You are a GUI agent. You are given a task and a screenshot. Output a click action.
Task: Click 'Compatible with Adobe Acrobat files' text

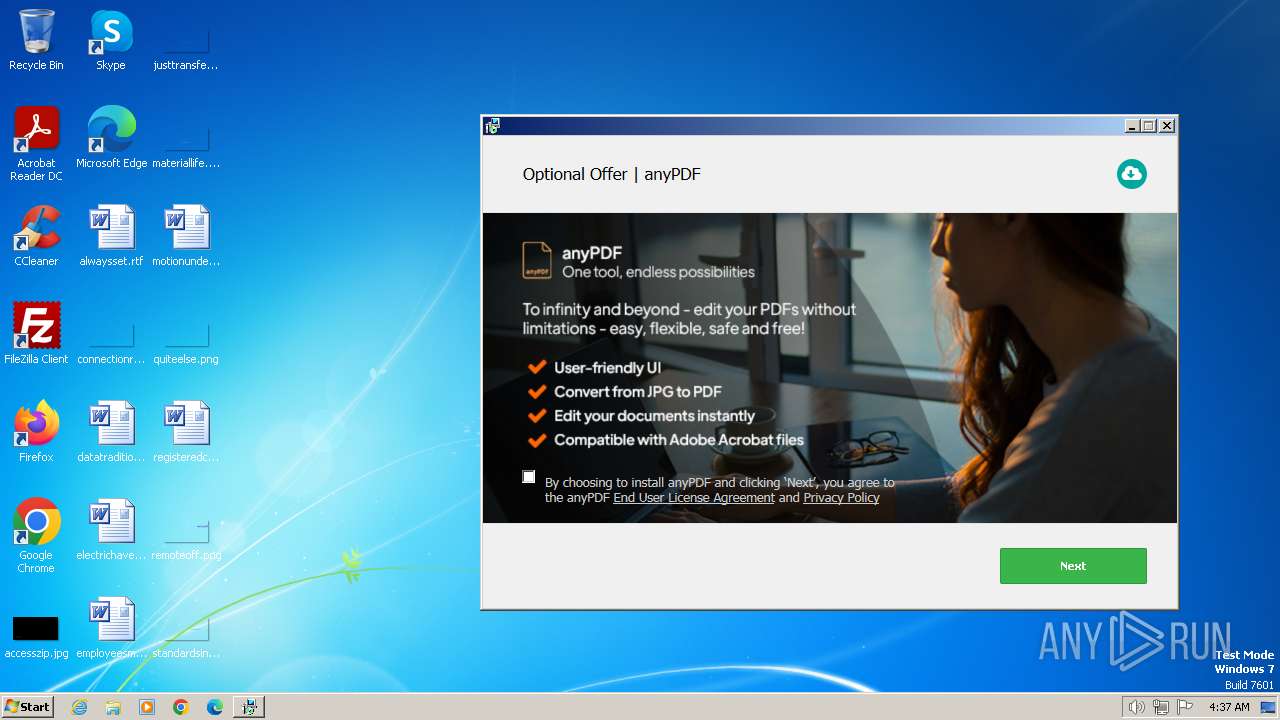coord(679,440)
